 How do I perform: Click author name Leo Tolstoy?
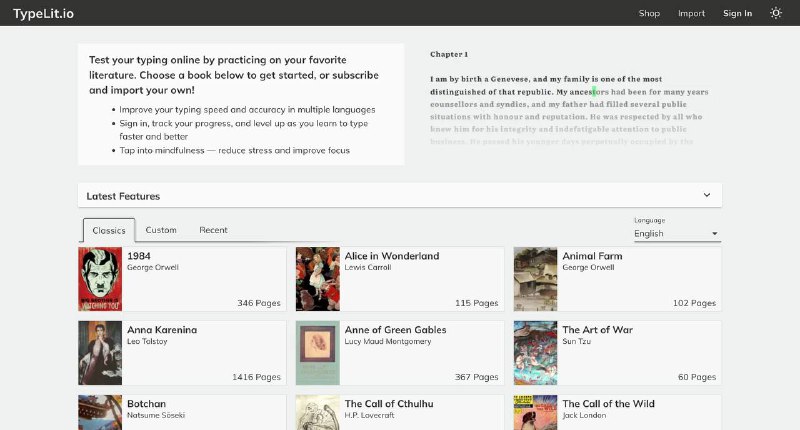[147, 341]
